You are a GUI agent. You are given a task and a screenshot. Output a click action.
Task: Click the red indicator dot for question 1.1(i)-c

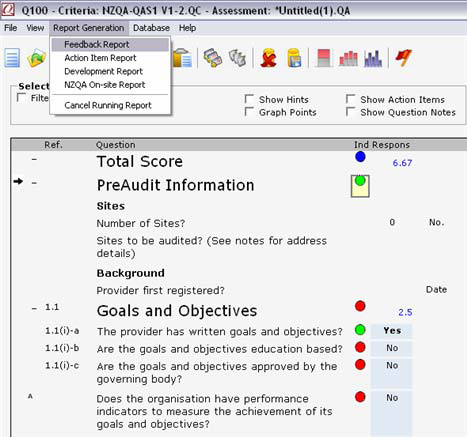pyautogui.click(x=360, y=364)
